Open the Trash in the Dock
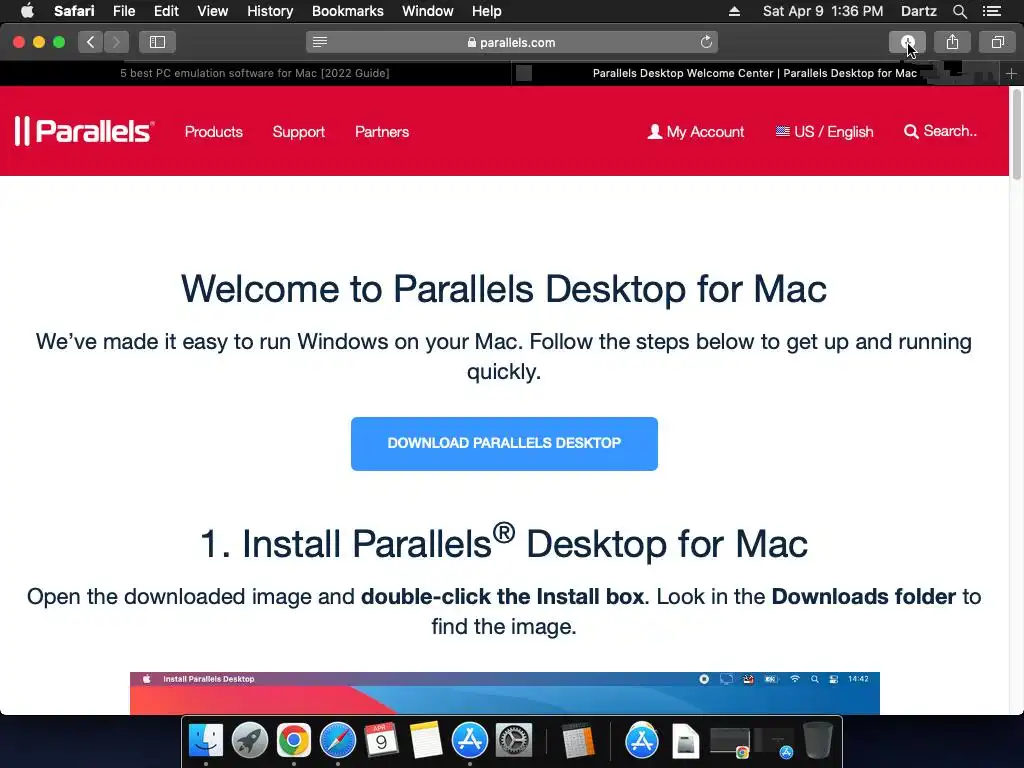This screenshot has height=768, width=1024. click(818, 741)
